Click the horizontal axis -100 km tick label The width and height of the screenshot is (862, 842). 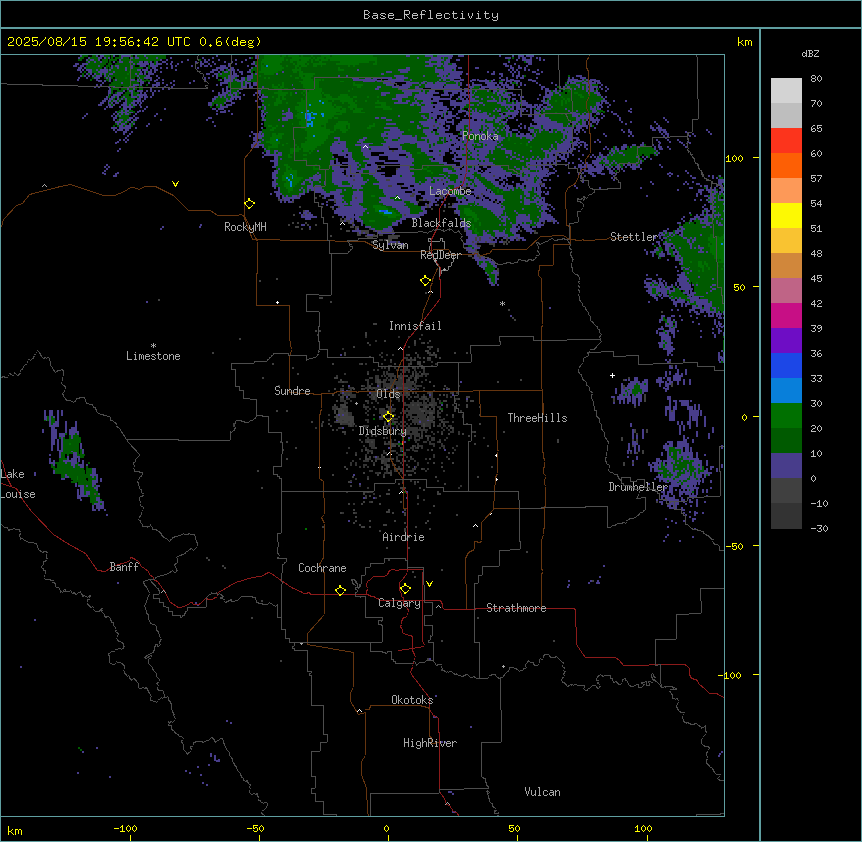coord(125,828)
